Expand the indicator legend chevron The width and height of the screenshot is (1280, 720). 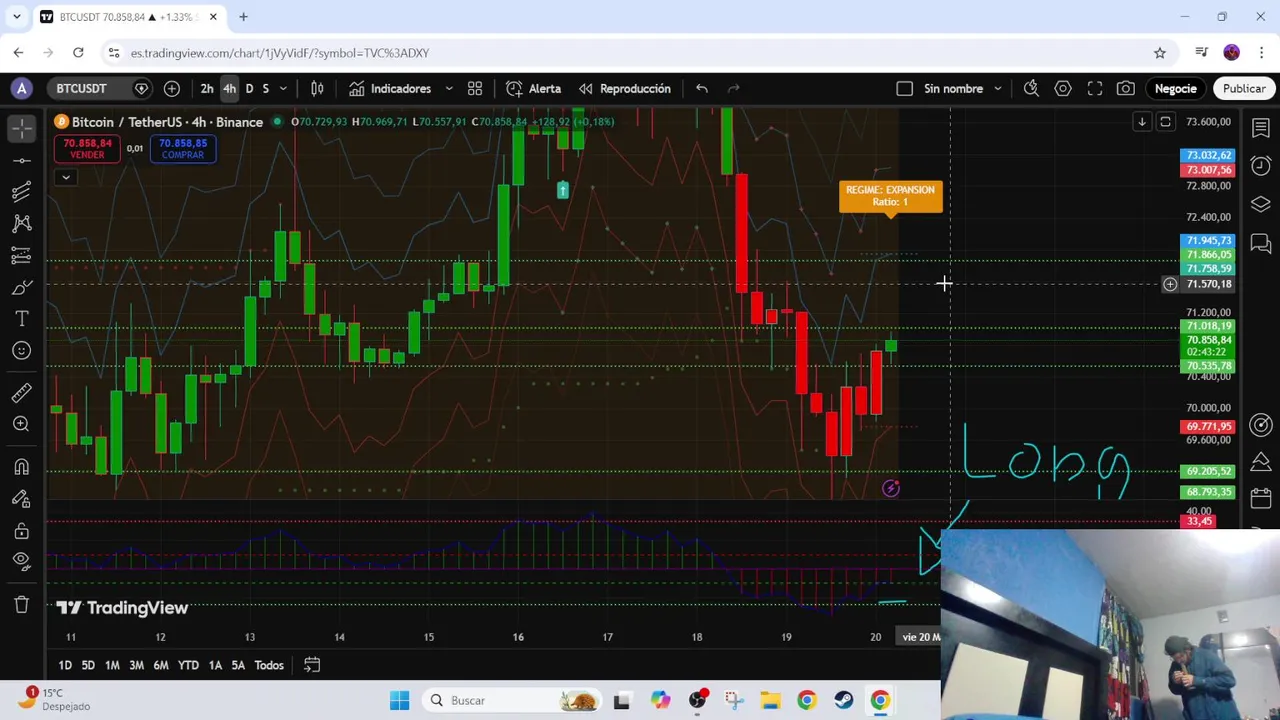click(65, 178)
